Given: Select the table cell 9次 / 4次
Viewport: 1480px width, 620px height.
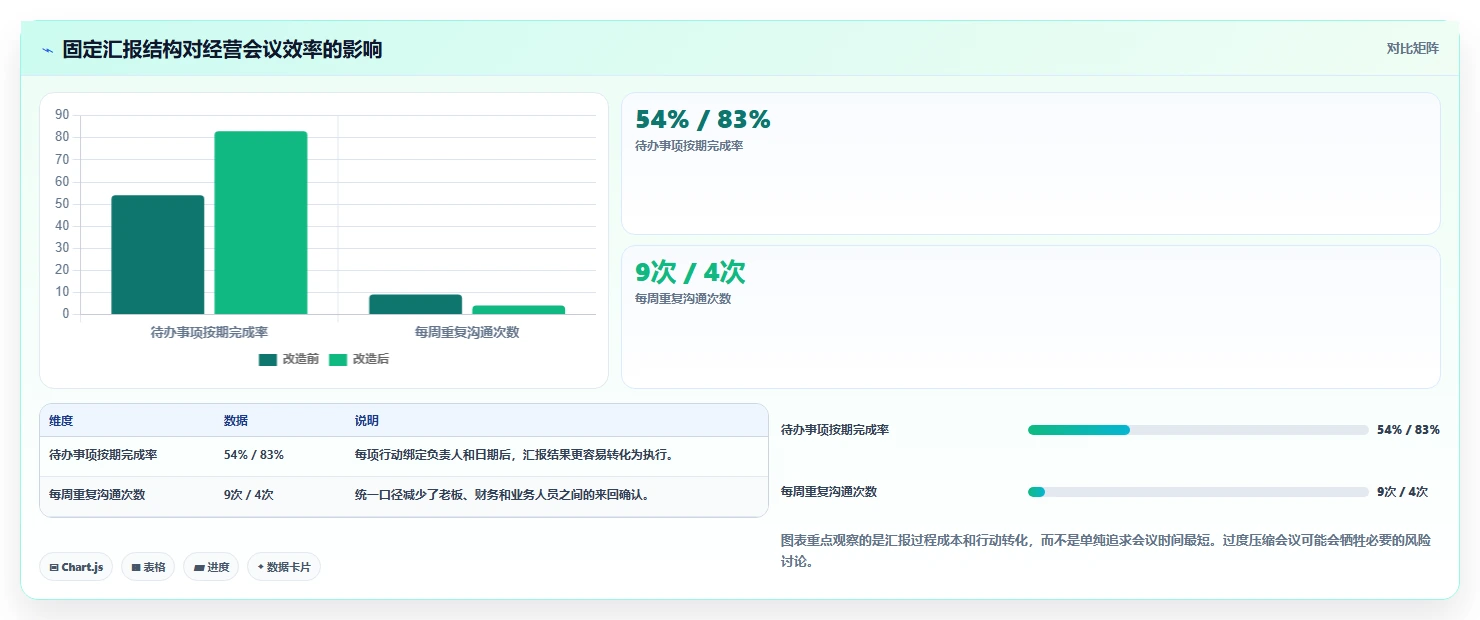Looking at the screenshot, I should [249, 494].
